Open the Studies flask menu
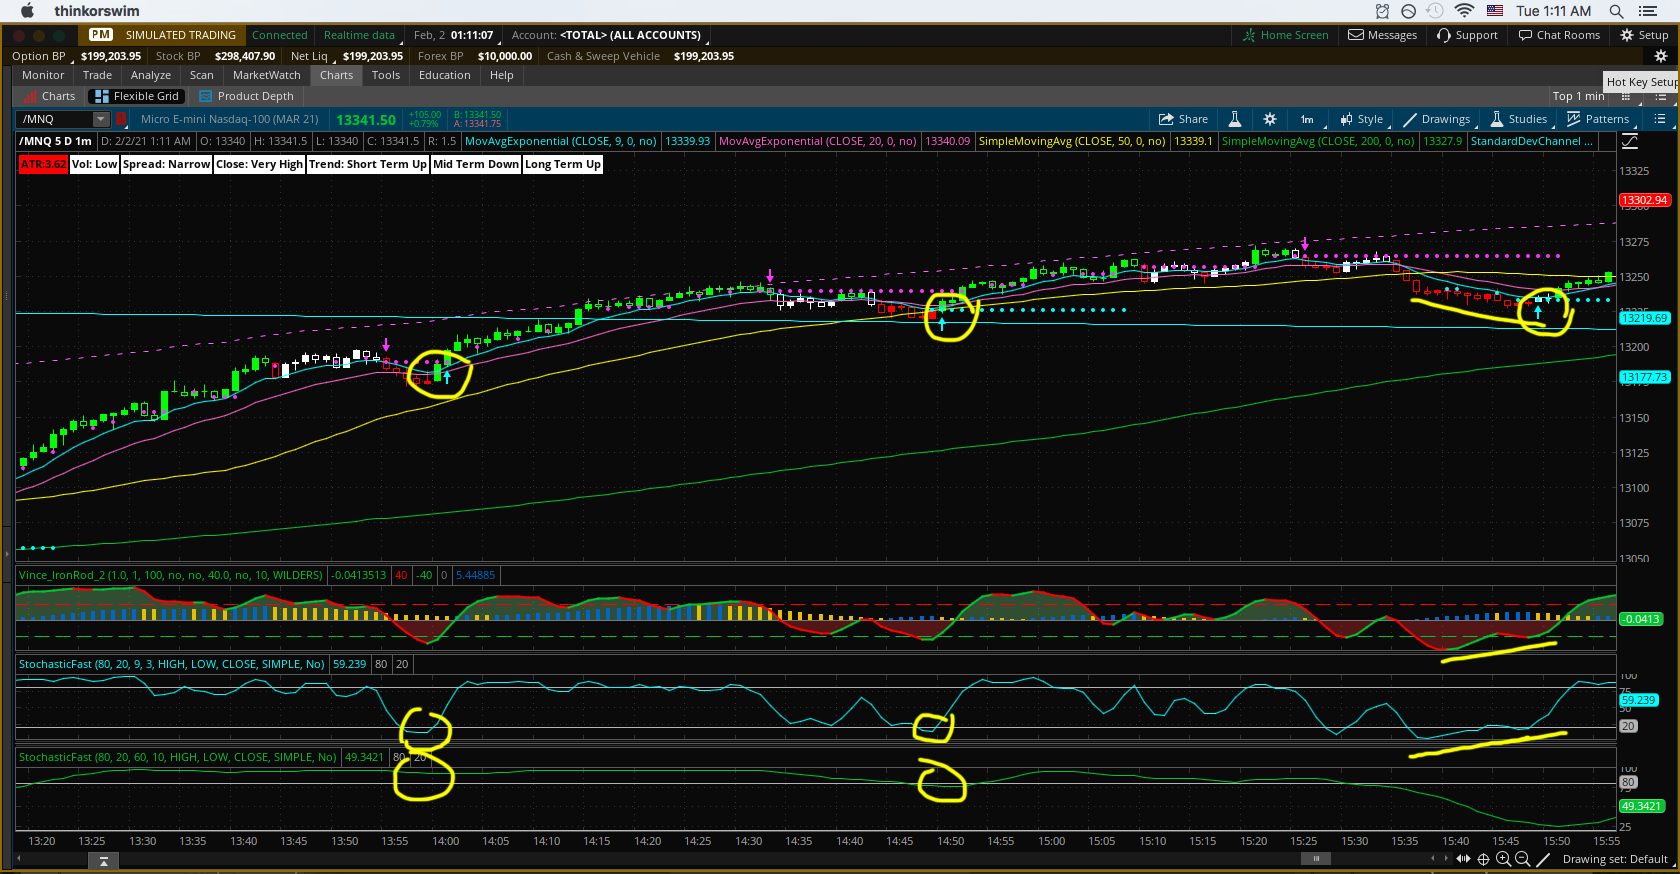The height and width of the screenshot is (874, 1680). click(x=1518, y=119)
